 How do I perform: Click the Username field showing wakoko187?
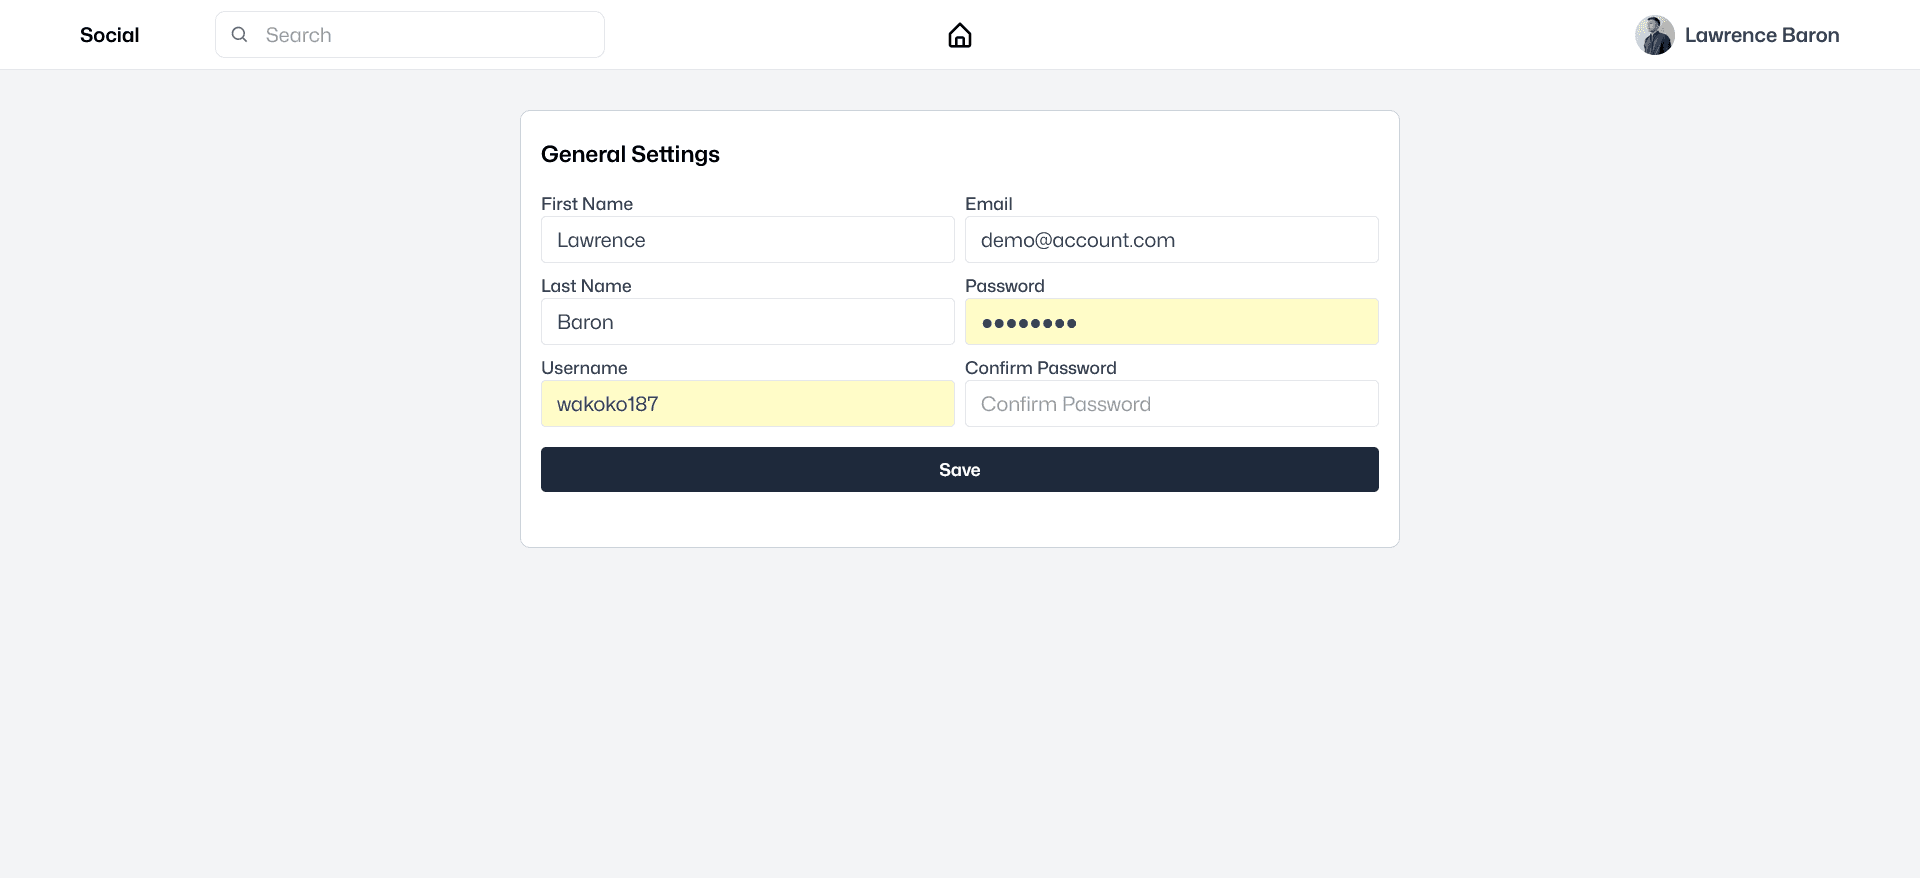748,404
